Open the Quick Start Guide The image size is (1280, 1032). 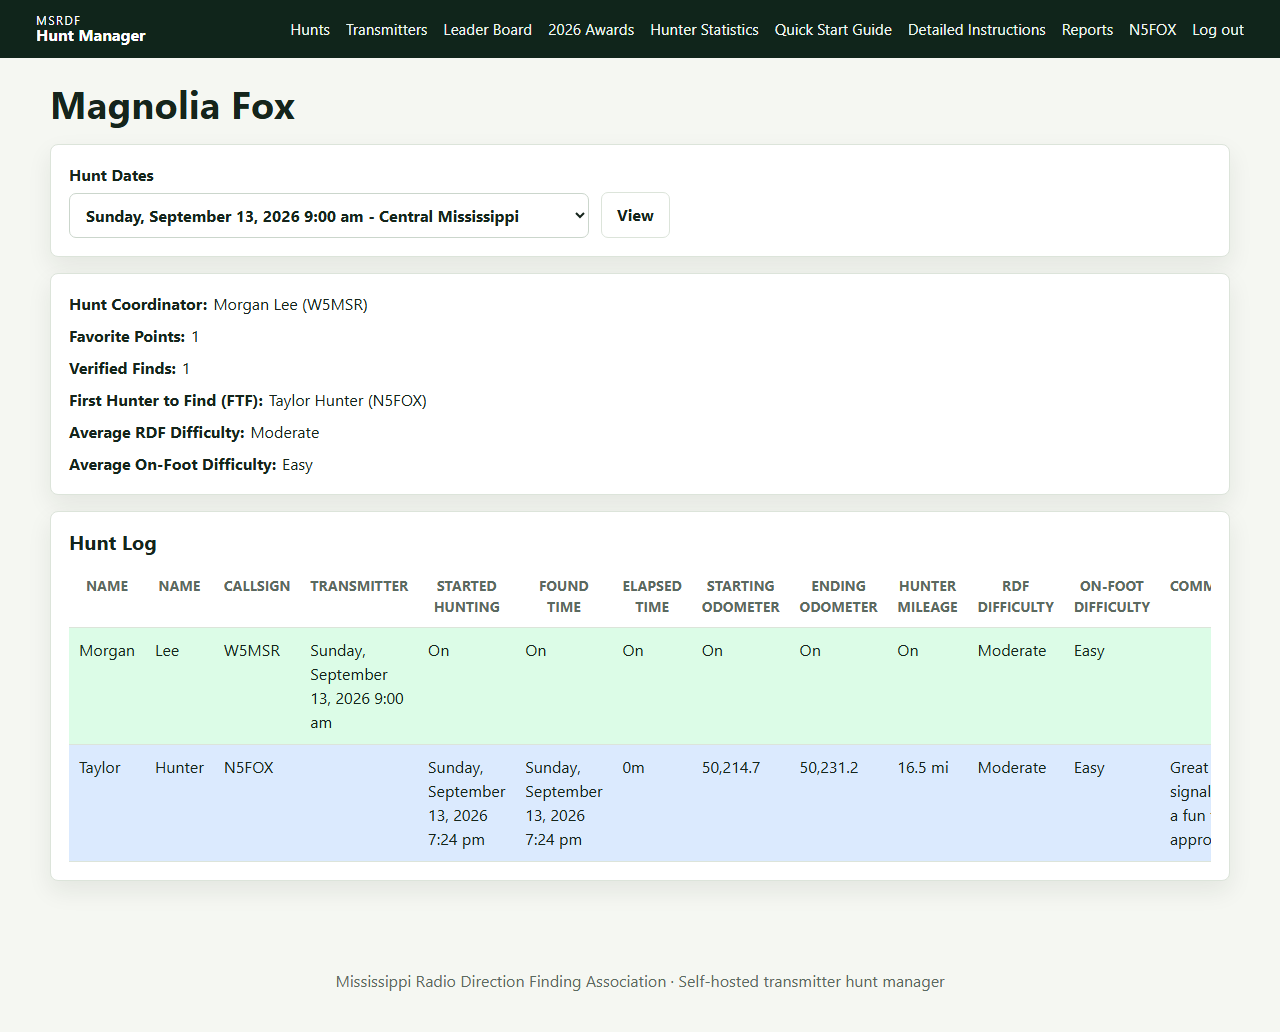pyautogui.click(x=833, y=30)
